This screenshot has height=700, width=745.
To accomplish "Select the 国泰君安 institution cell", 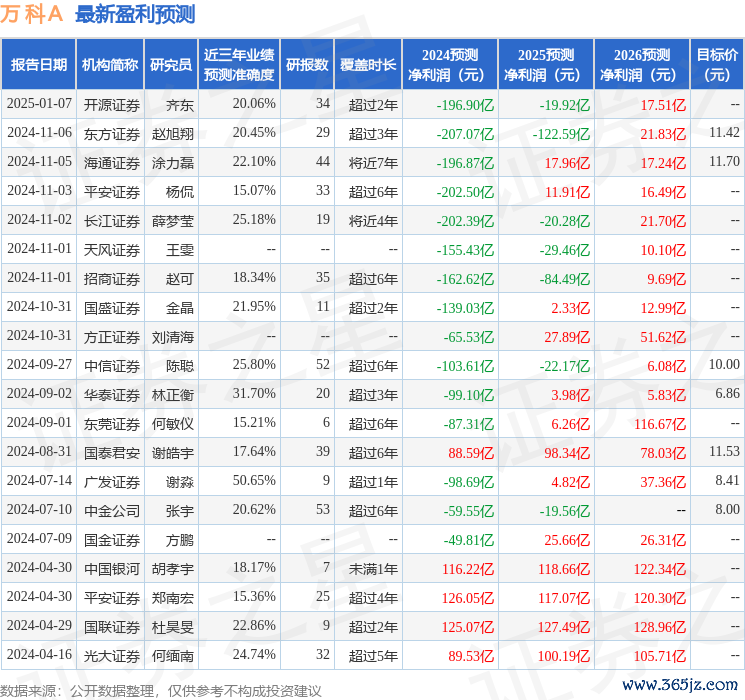I will tap(112, 453).
